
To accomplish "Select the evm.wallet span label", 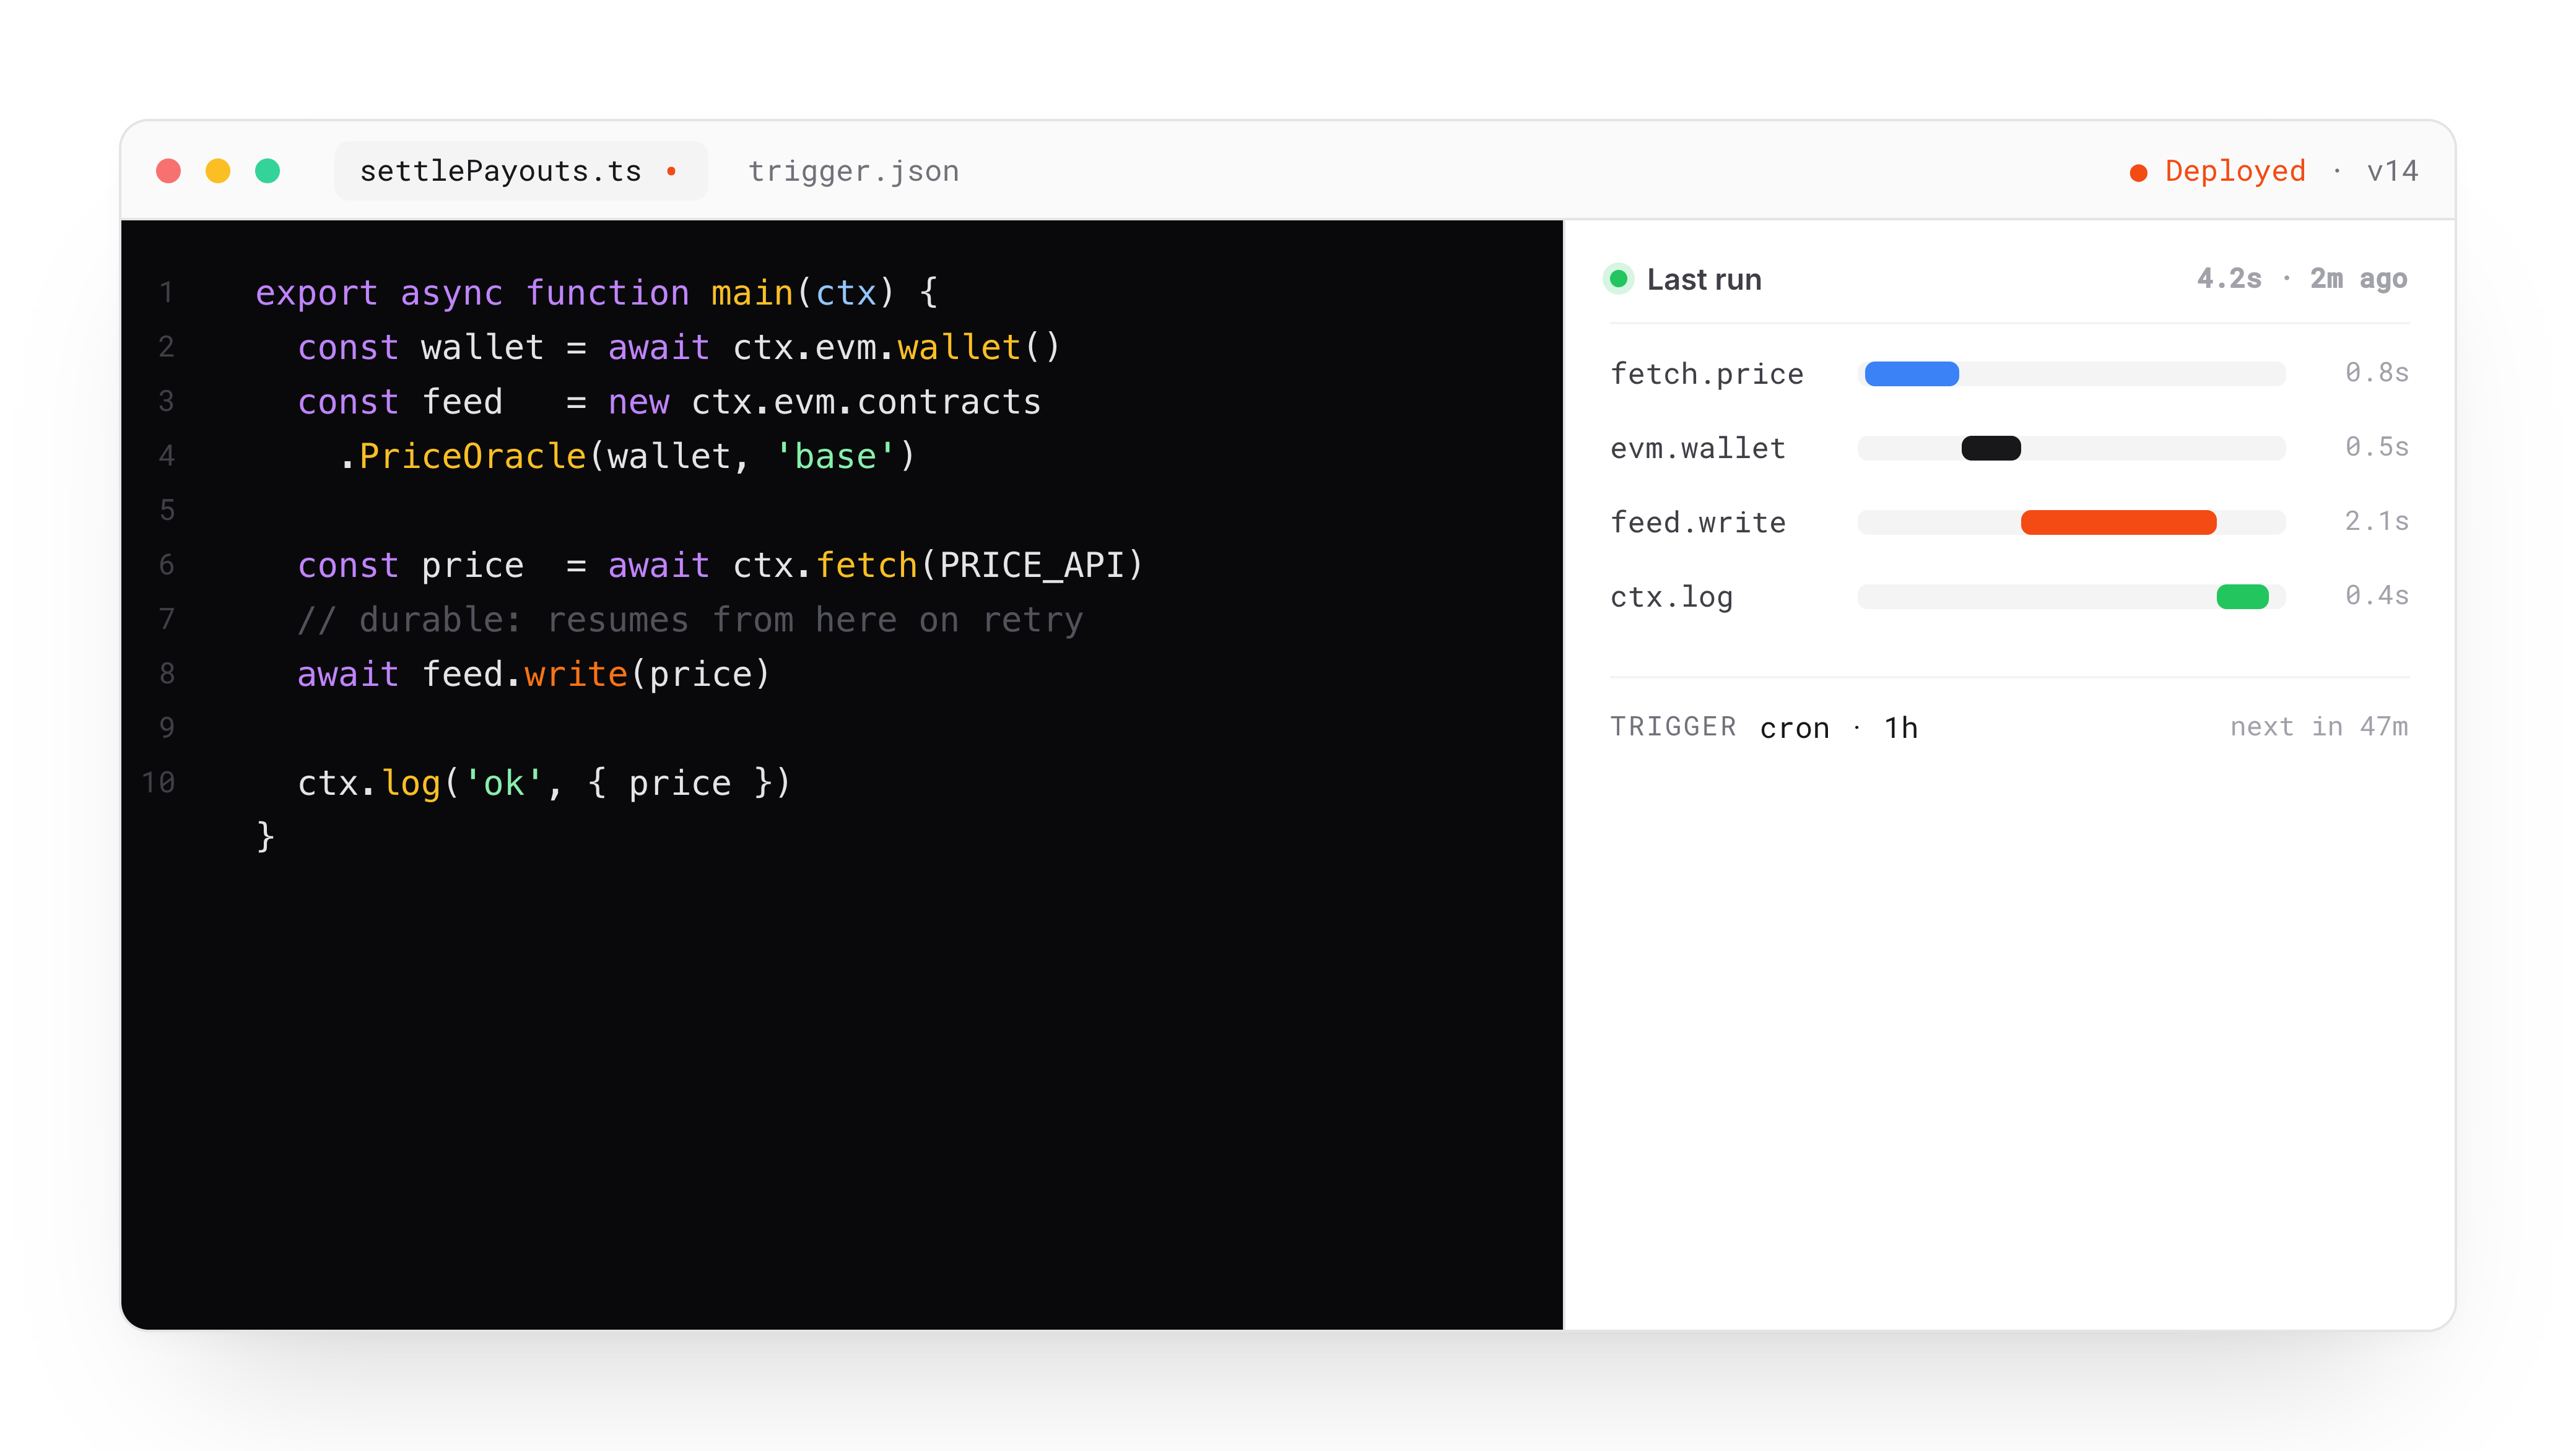I will point(1697,448).
